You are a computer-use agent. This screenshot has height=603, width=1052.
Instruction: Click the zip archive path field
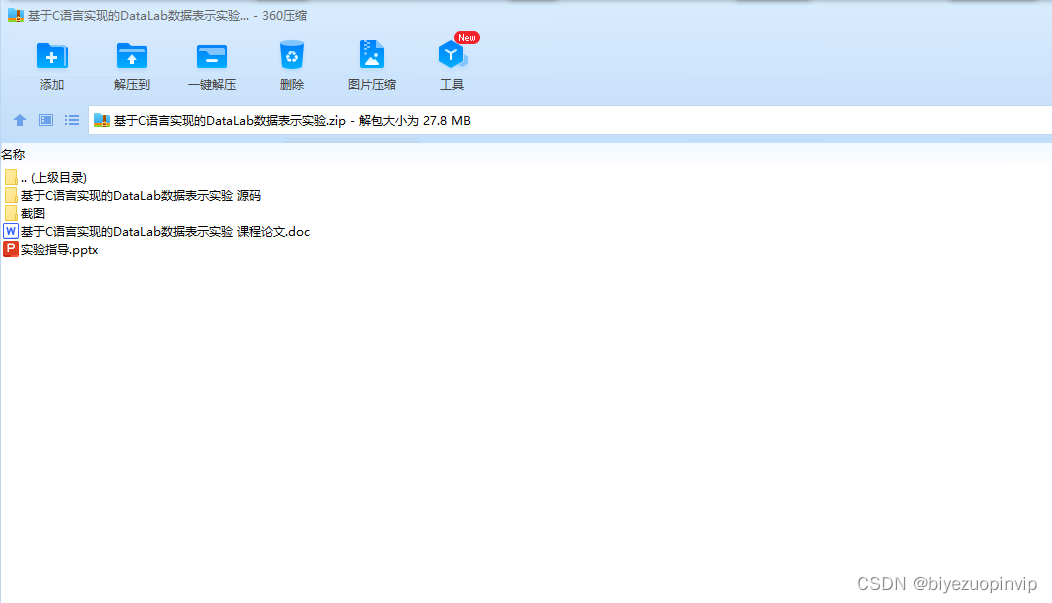570,121
